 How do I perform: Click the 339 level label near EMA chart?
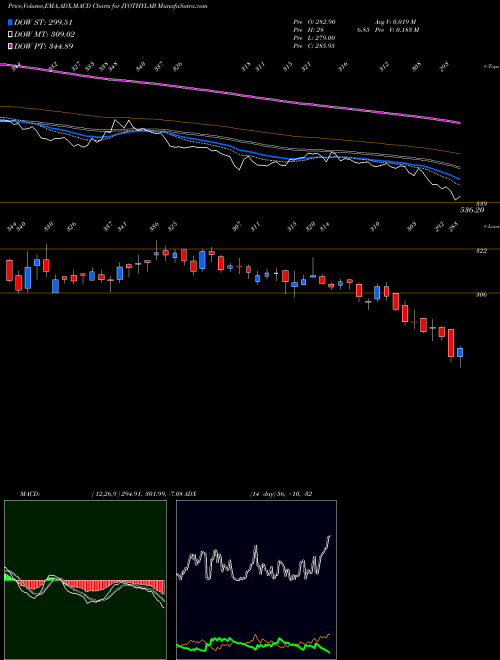[x=481, y=204]
